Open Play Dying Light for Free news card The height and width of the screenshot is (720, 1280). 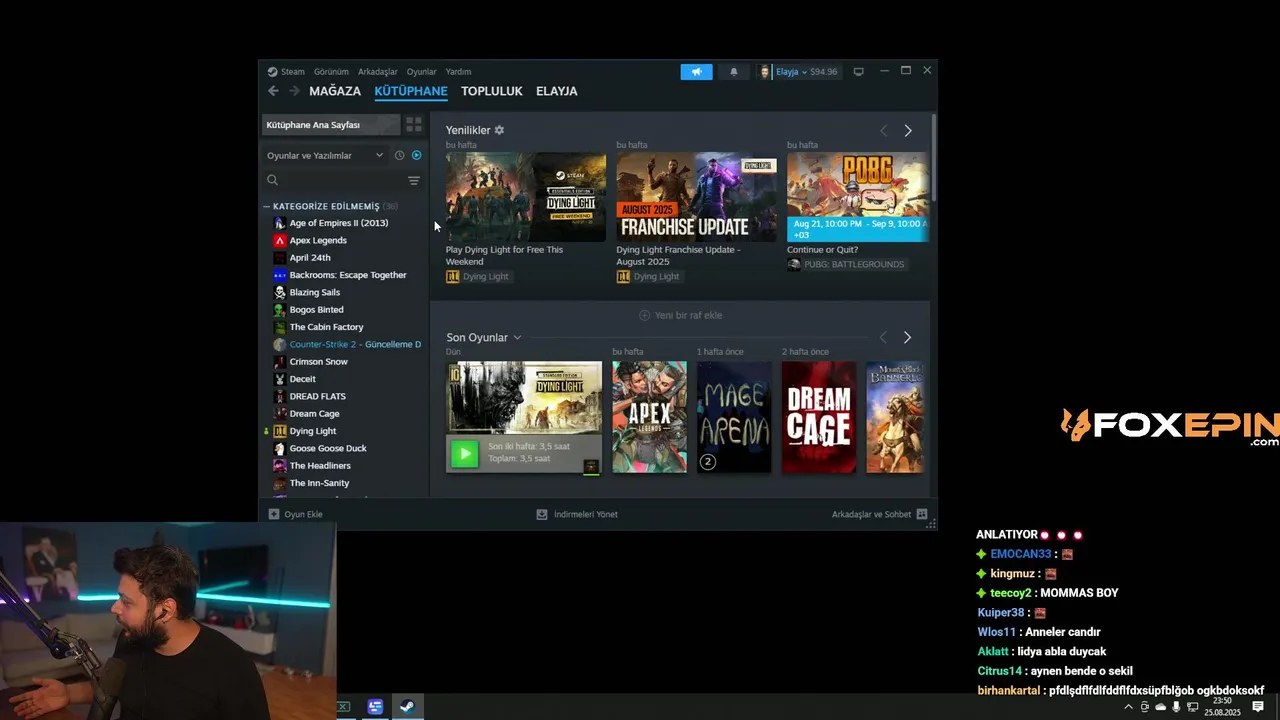pyautogui.click(x=525, y=197)
